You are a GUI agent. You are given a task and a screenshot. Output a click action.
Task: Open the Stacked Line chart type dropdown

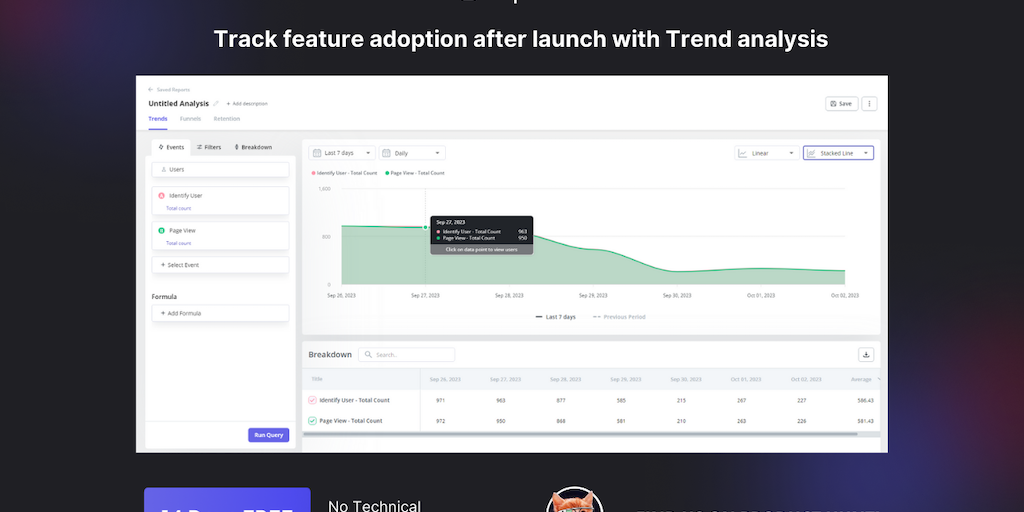click(x=838, y=153)
